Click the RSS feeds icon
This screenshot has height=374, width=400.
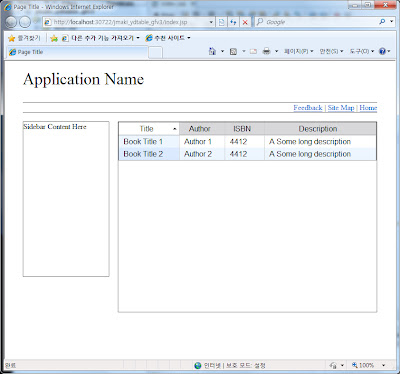click(233, 51)
